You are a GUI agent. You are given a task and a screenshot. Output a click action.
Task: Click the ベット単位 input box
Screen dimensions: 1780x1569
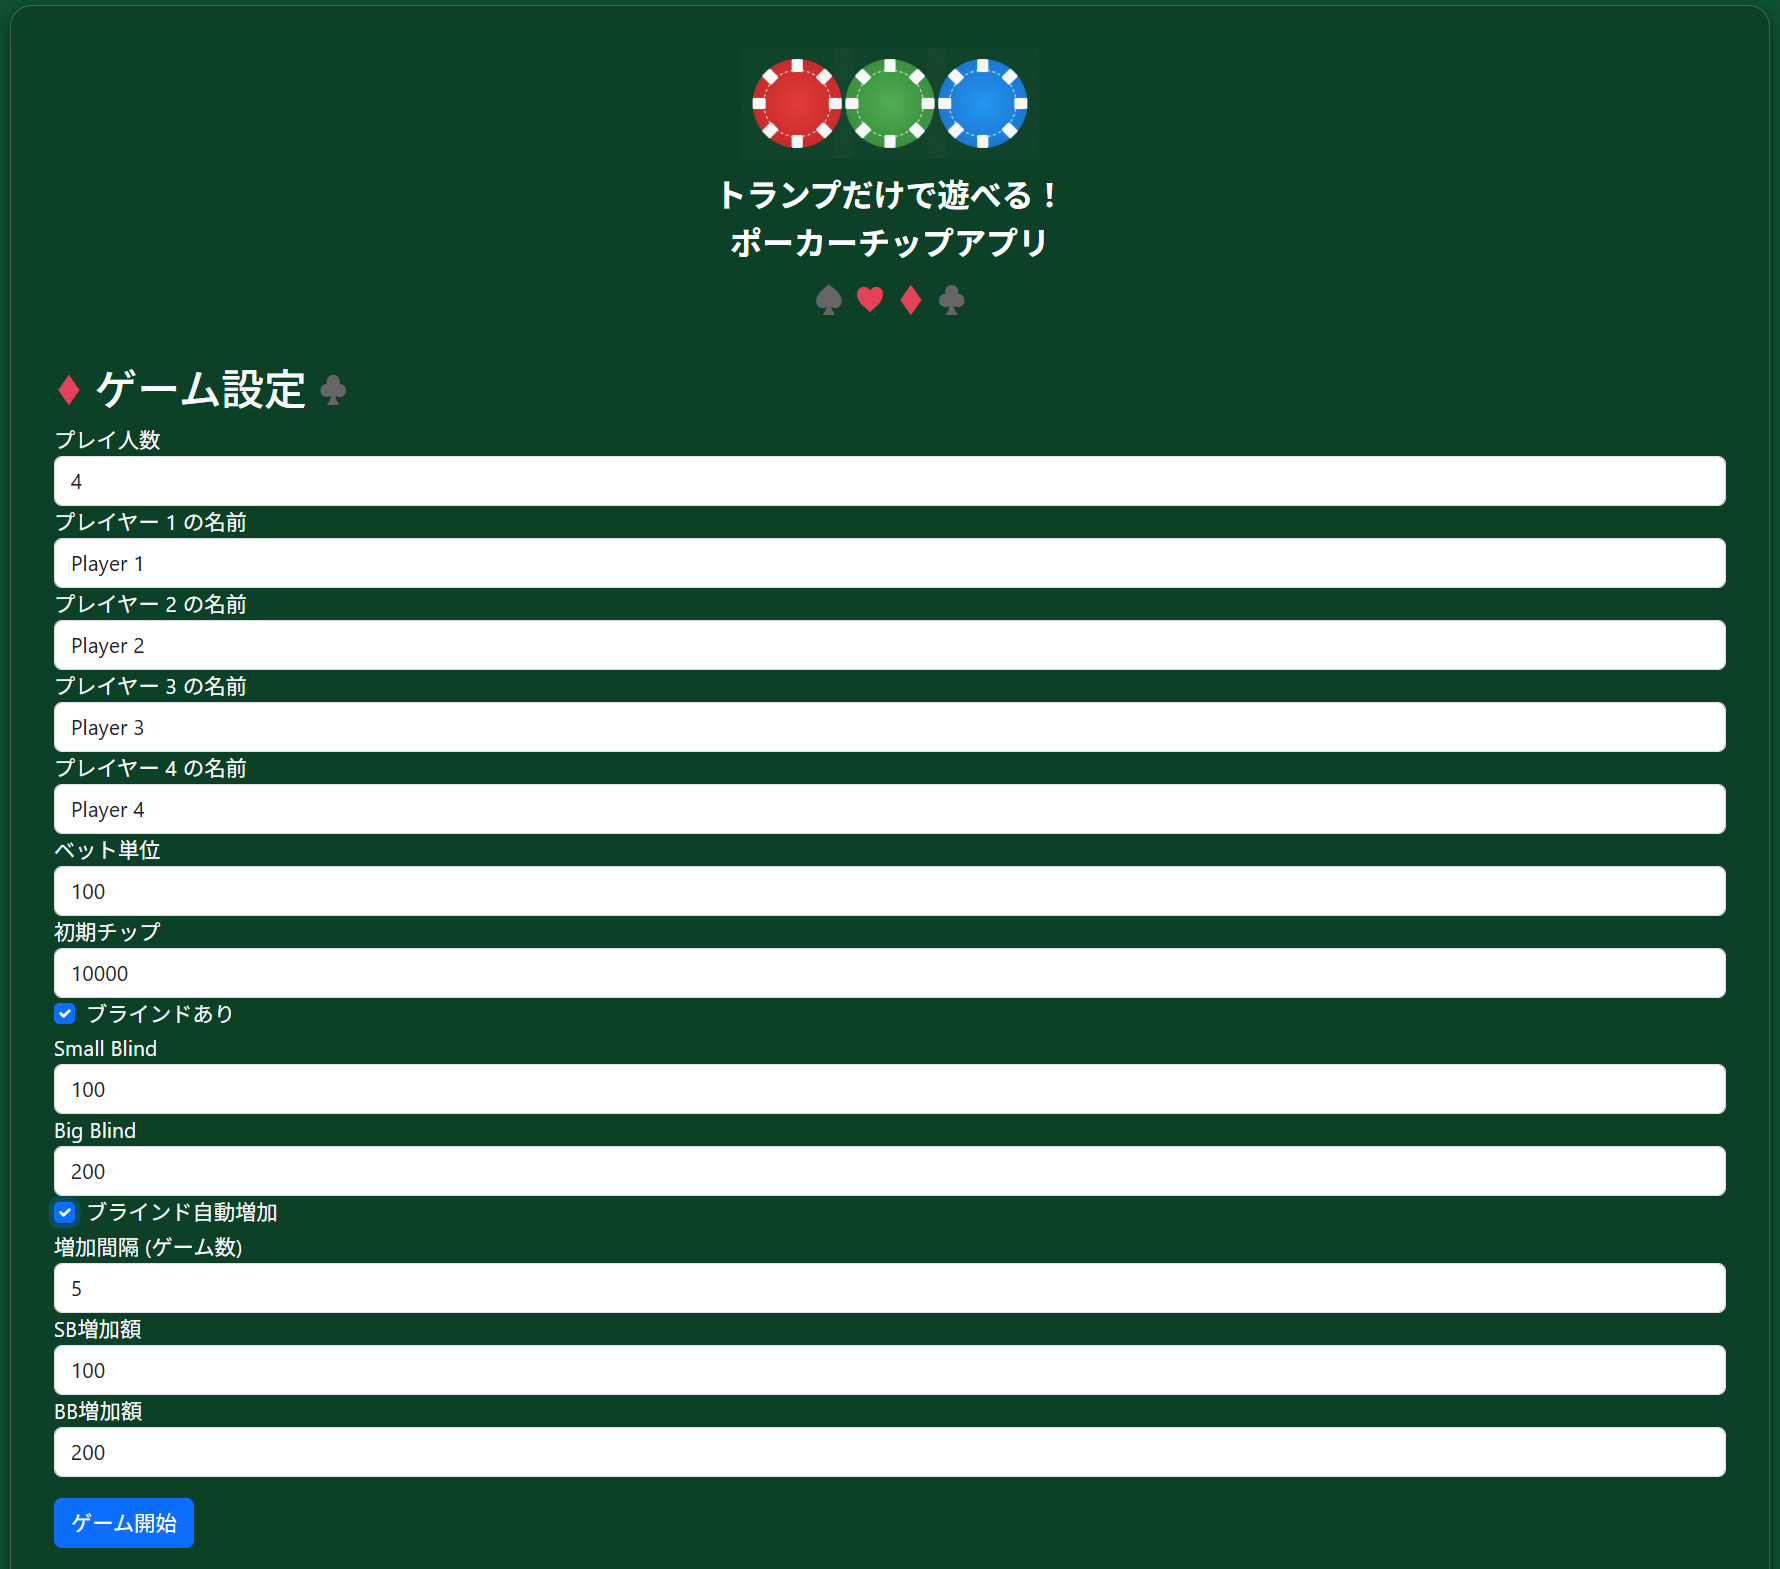(x=889, y=891)
